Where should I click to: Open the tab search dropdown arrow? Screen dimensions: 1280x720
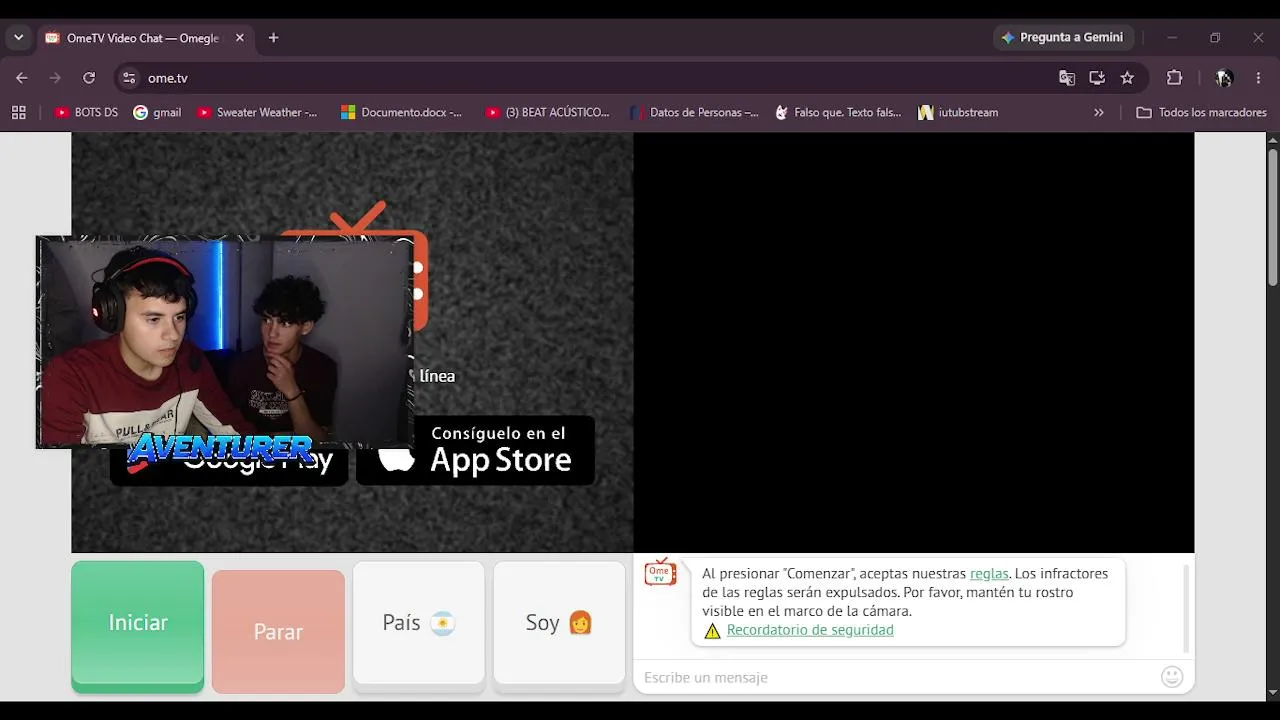pos(18,38)
